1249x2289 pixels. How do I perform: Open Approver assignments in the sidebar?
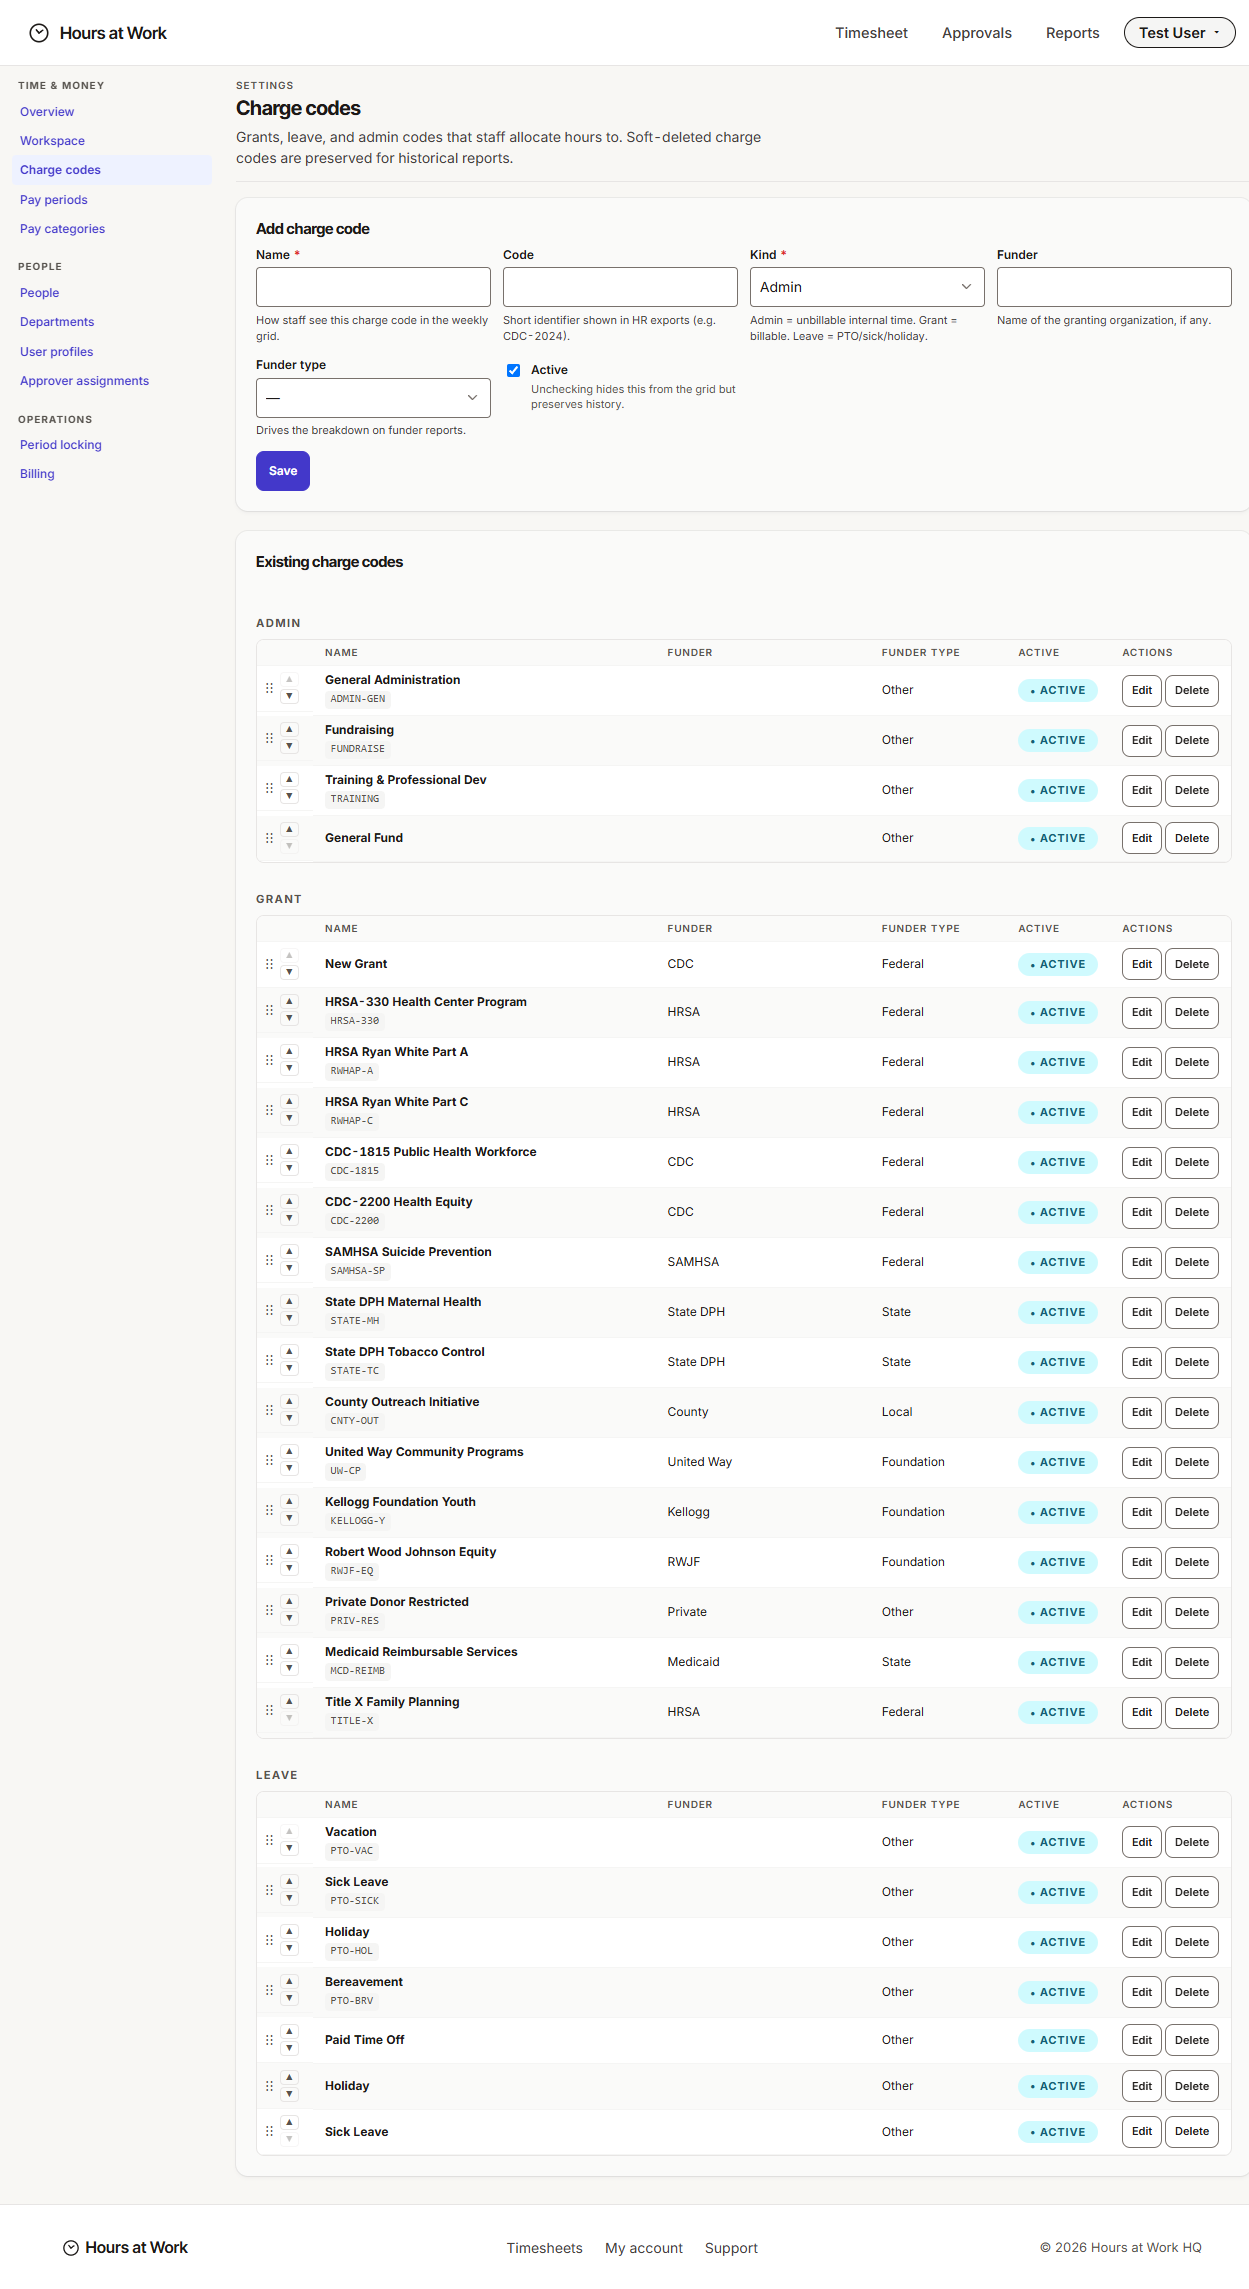tap(84, 381)
